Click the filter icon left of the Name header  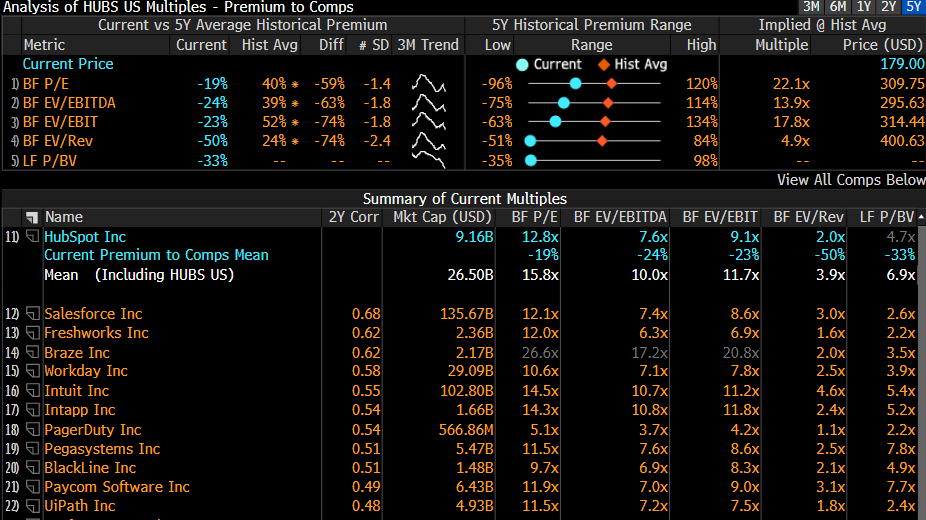(32, 217)
